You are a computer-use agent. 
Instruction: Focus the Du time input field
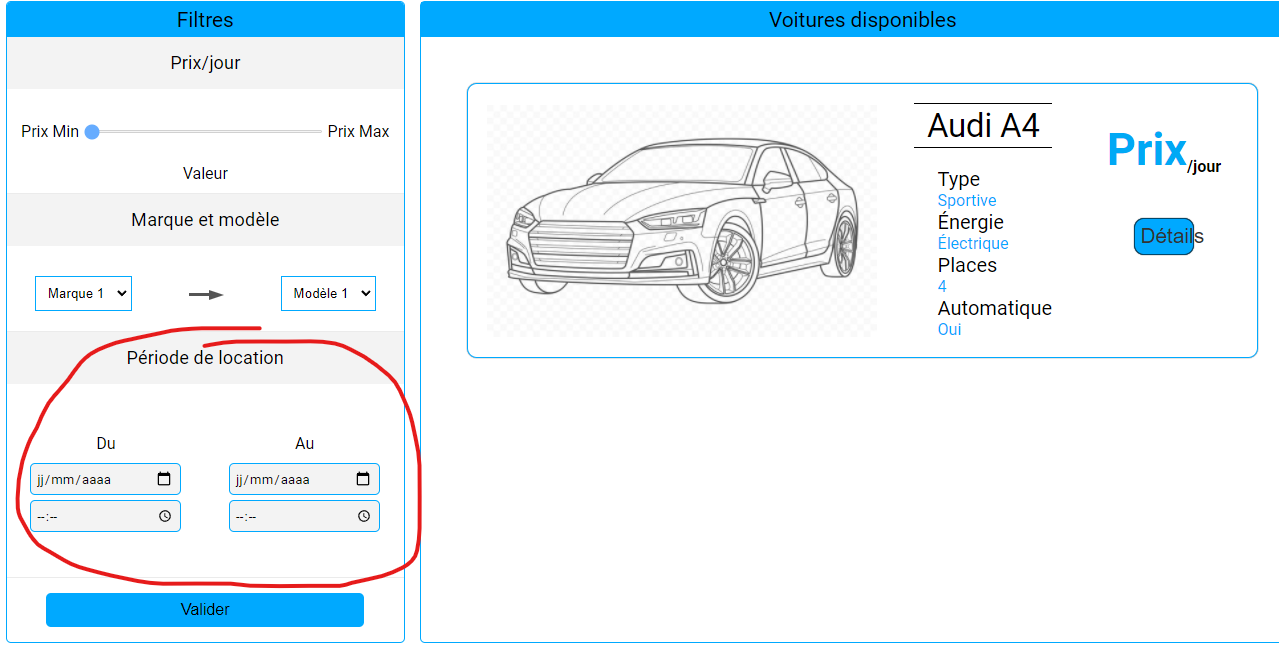click(x=105, y=516)
